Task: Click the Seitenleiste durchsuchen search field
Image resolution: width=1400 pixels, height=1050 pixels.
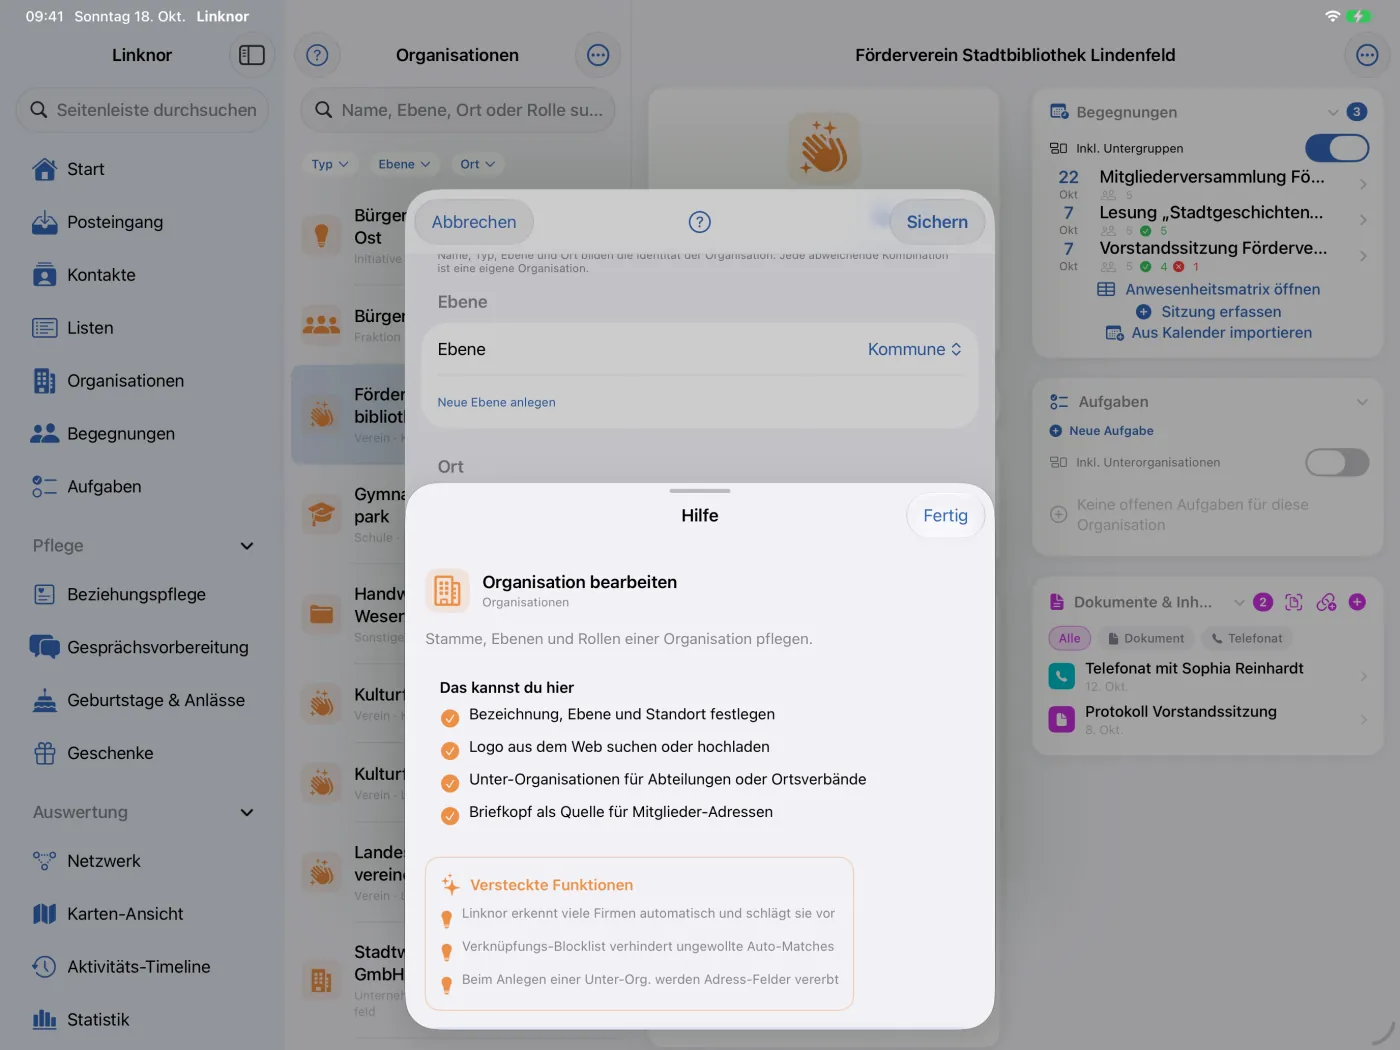Action: pos(142,110)
